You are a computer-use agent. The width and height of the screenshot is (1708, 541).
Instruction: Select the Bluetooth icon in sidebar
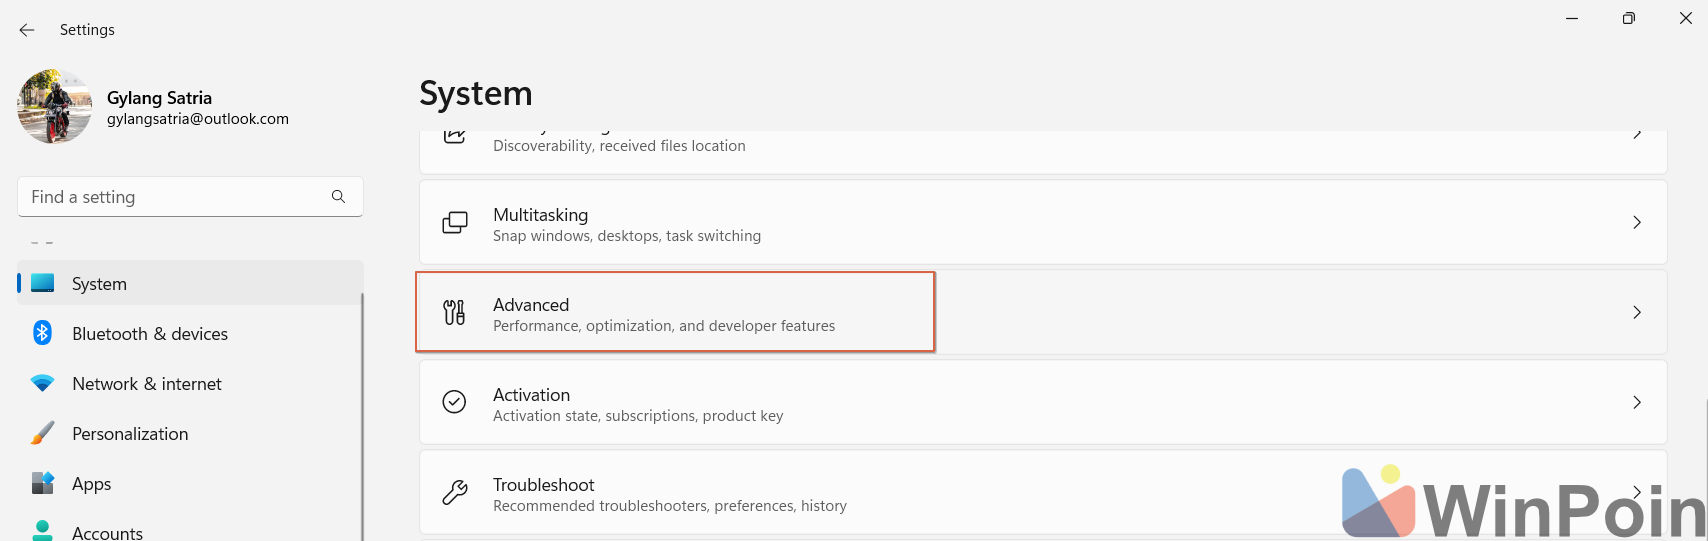point(42,333)
